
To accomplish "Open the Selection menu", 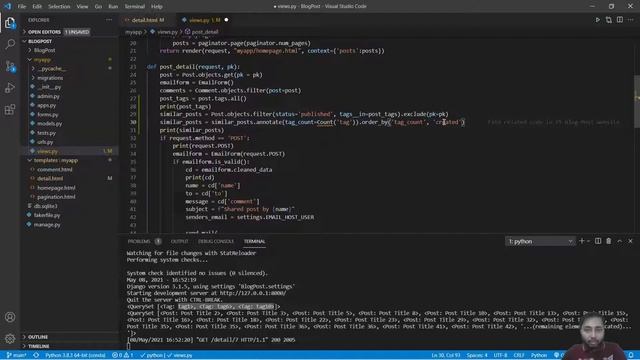I will coord(59,7).
